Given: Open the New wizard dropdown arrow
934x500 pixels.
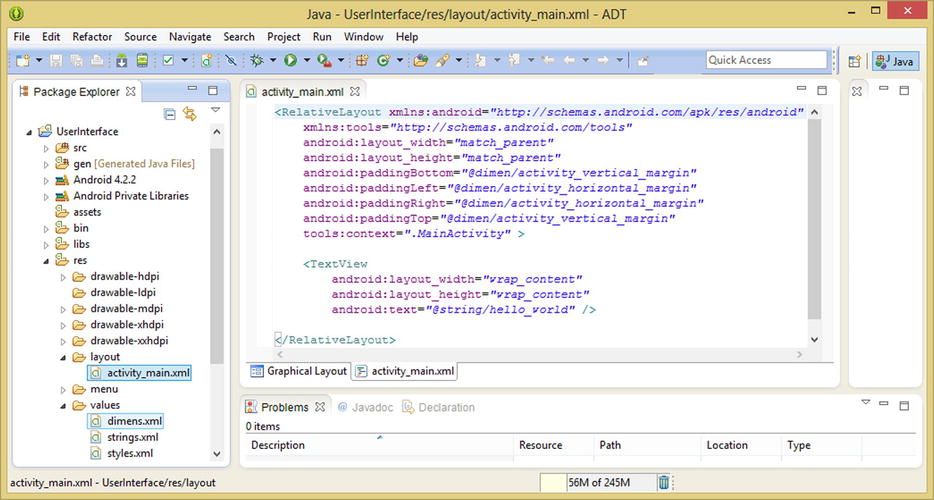Looking at the screenshot, I should [x=39, y=60].
